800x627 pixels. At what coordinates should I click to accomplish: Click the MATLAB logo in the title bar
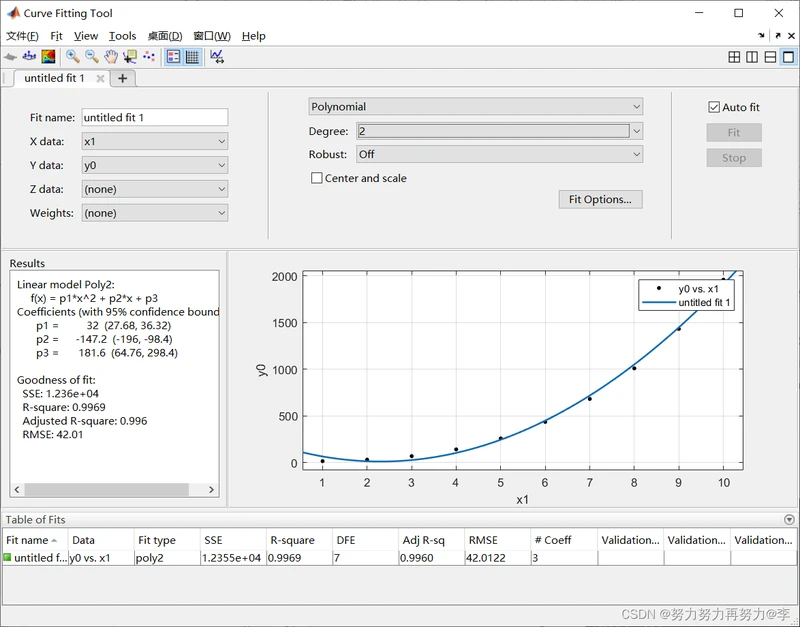(13, 13)
